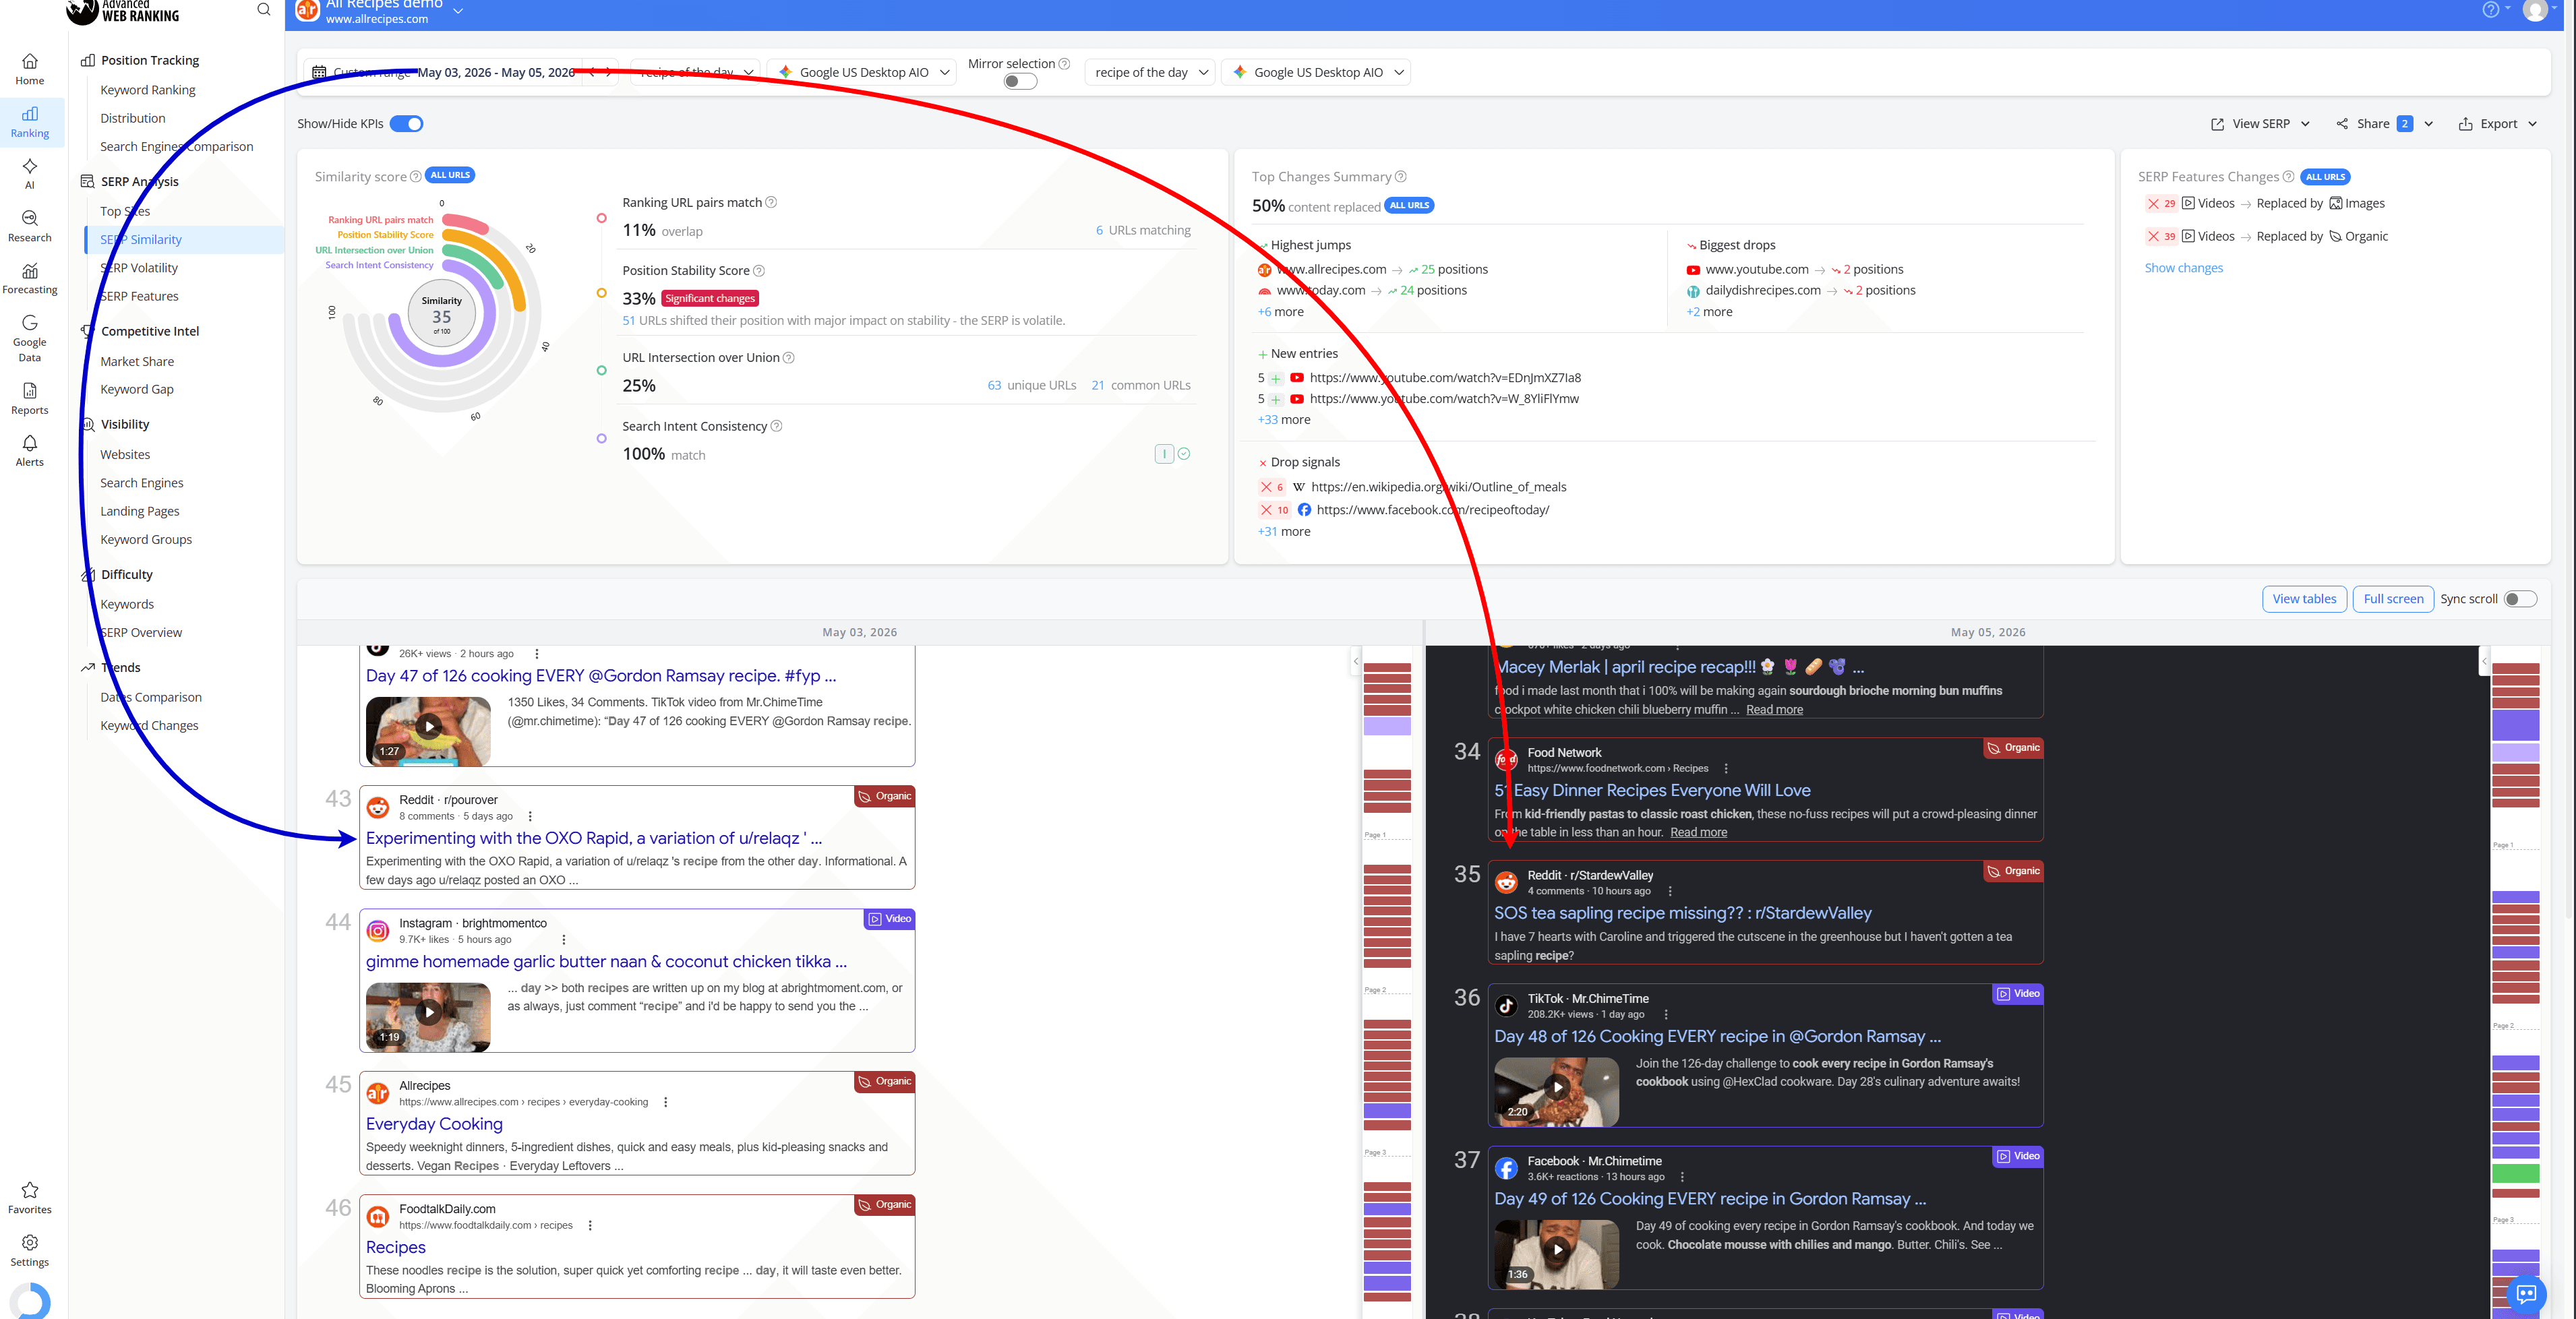This screenshot has height=1319, width=2576.
Task: Go to Landing Pages
Action: [x=140, y=511]
